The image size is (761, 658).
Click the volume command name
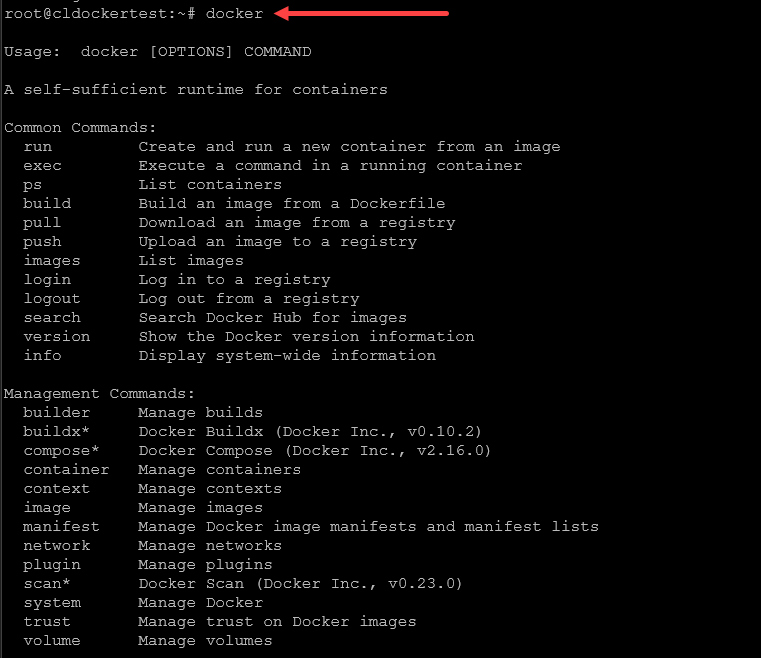(52, 640)
